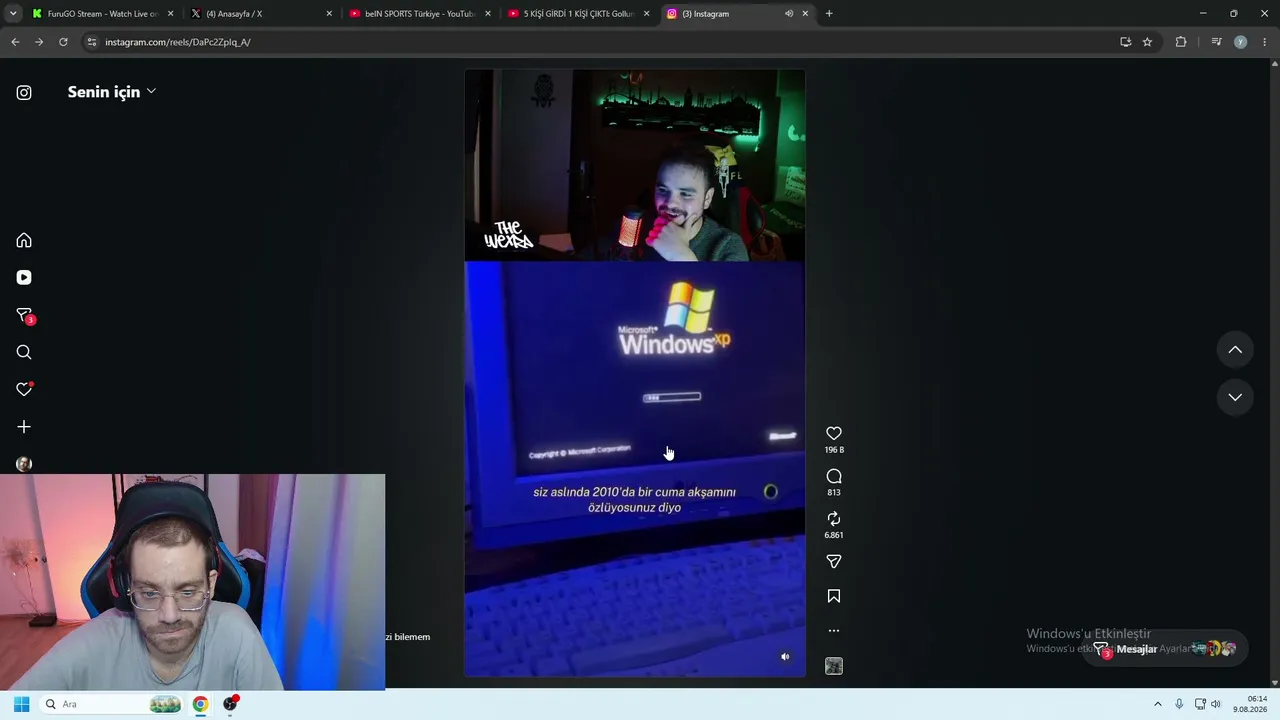Go forward in the browser
Viewport: 1280px width, 720px height.
(x=39, y=42)
